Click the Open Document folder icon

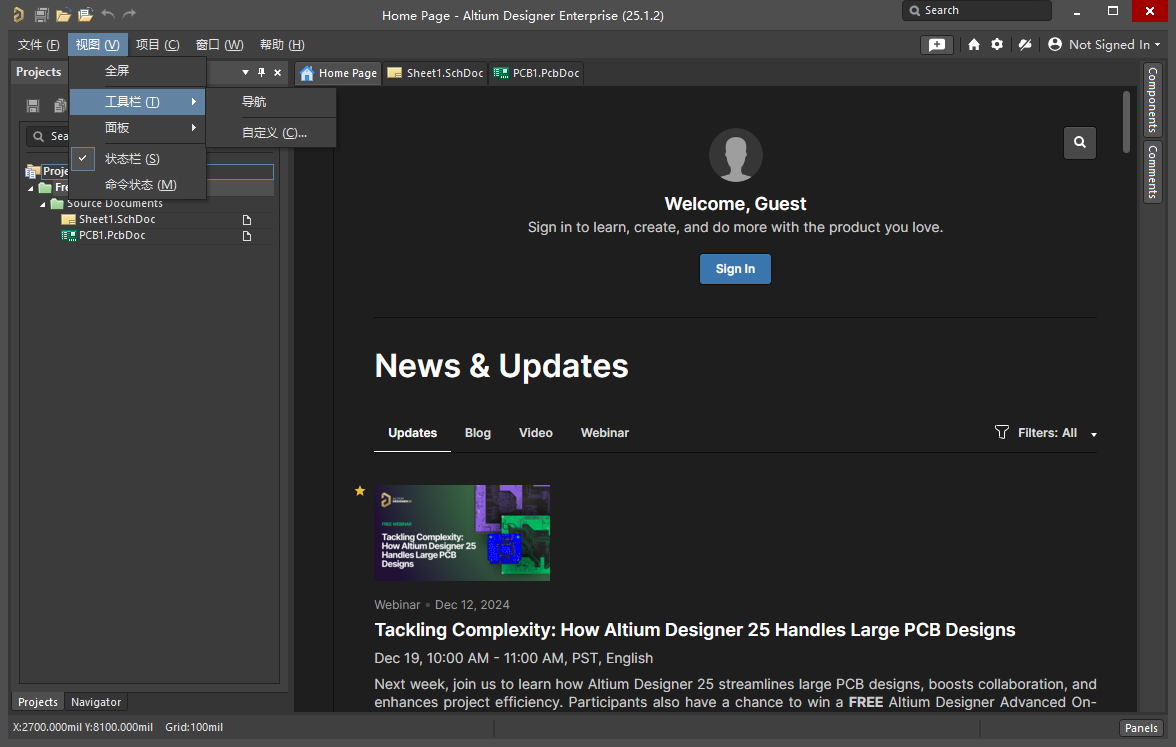tap(64, 14)
